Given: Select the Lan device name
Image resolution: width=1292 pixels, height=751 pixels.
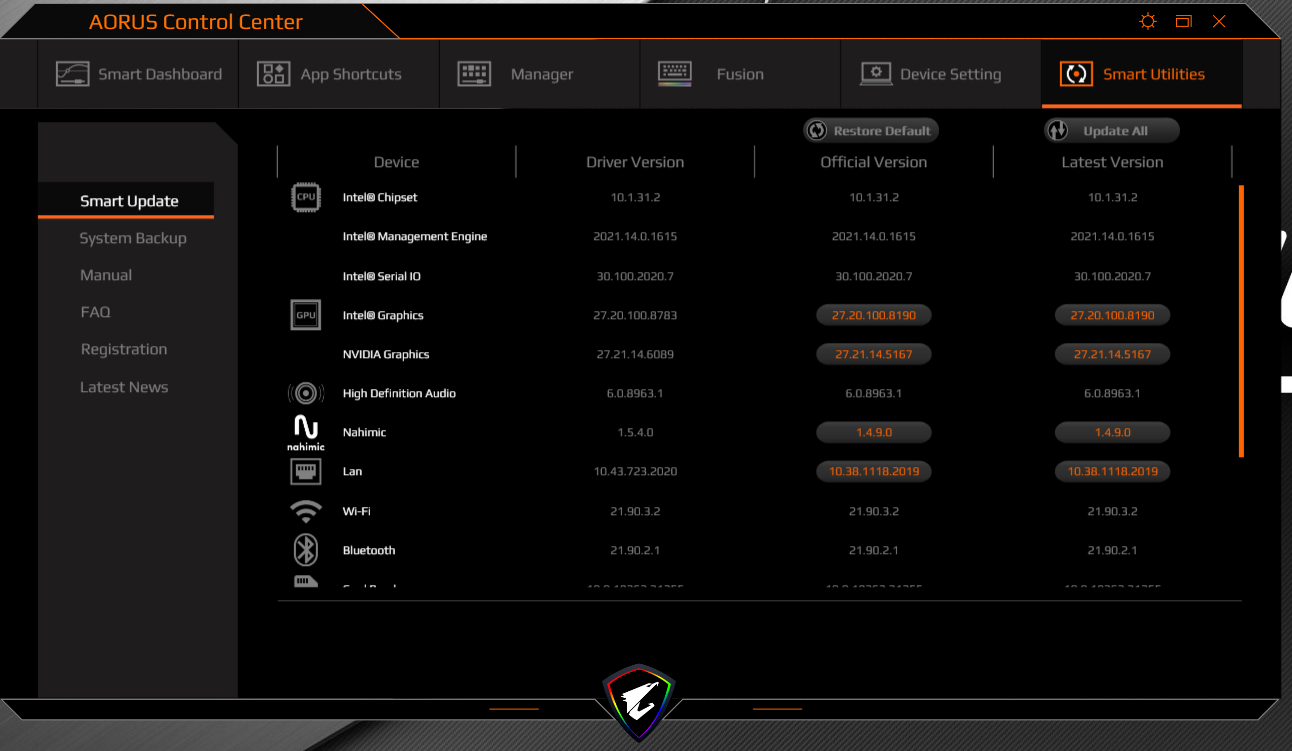Looking at the screenshot, I should click(352, 471).
